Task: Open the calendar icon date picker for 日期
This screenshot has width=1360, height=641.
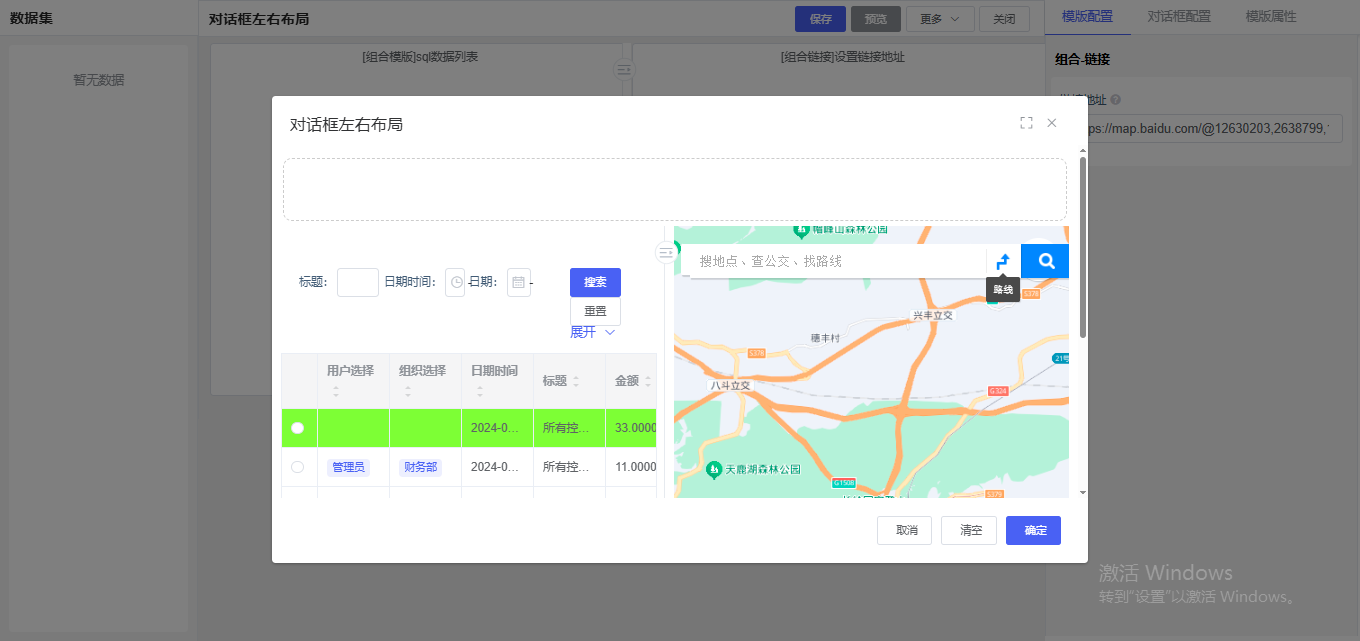Action: pyautogui.click(x=518, y=283)
